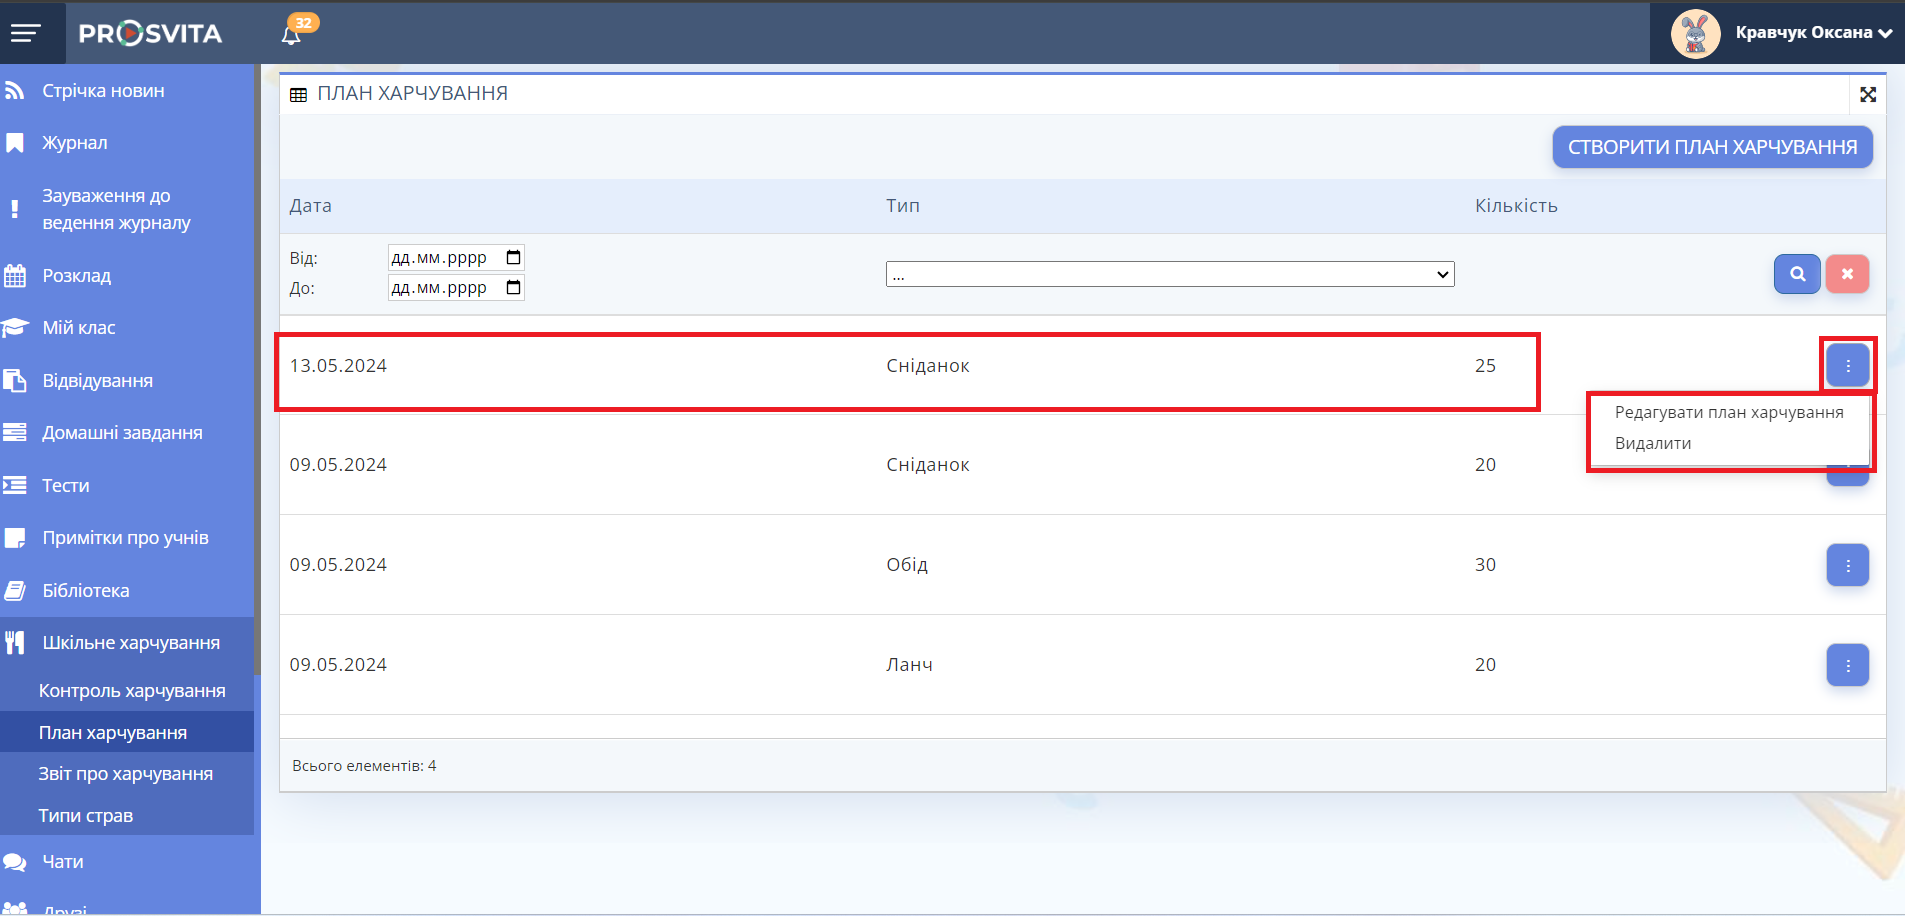Clear filters with the red X button
The image size is (1905, 916).
(1846, 274)
